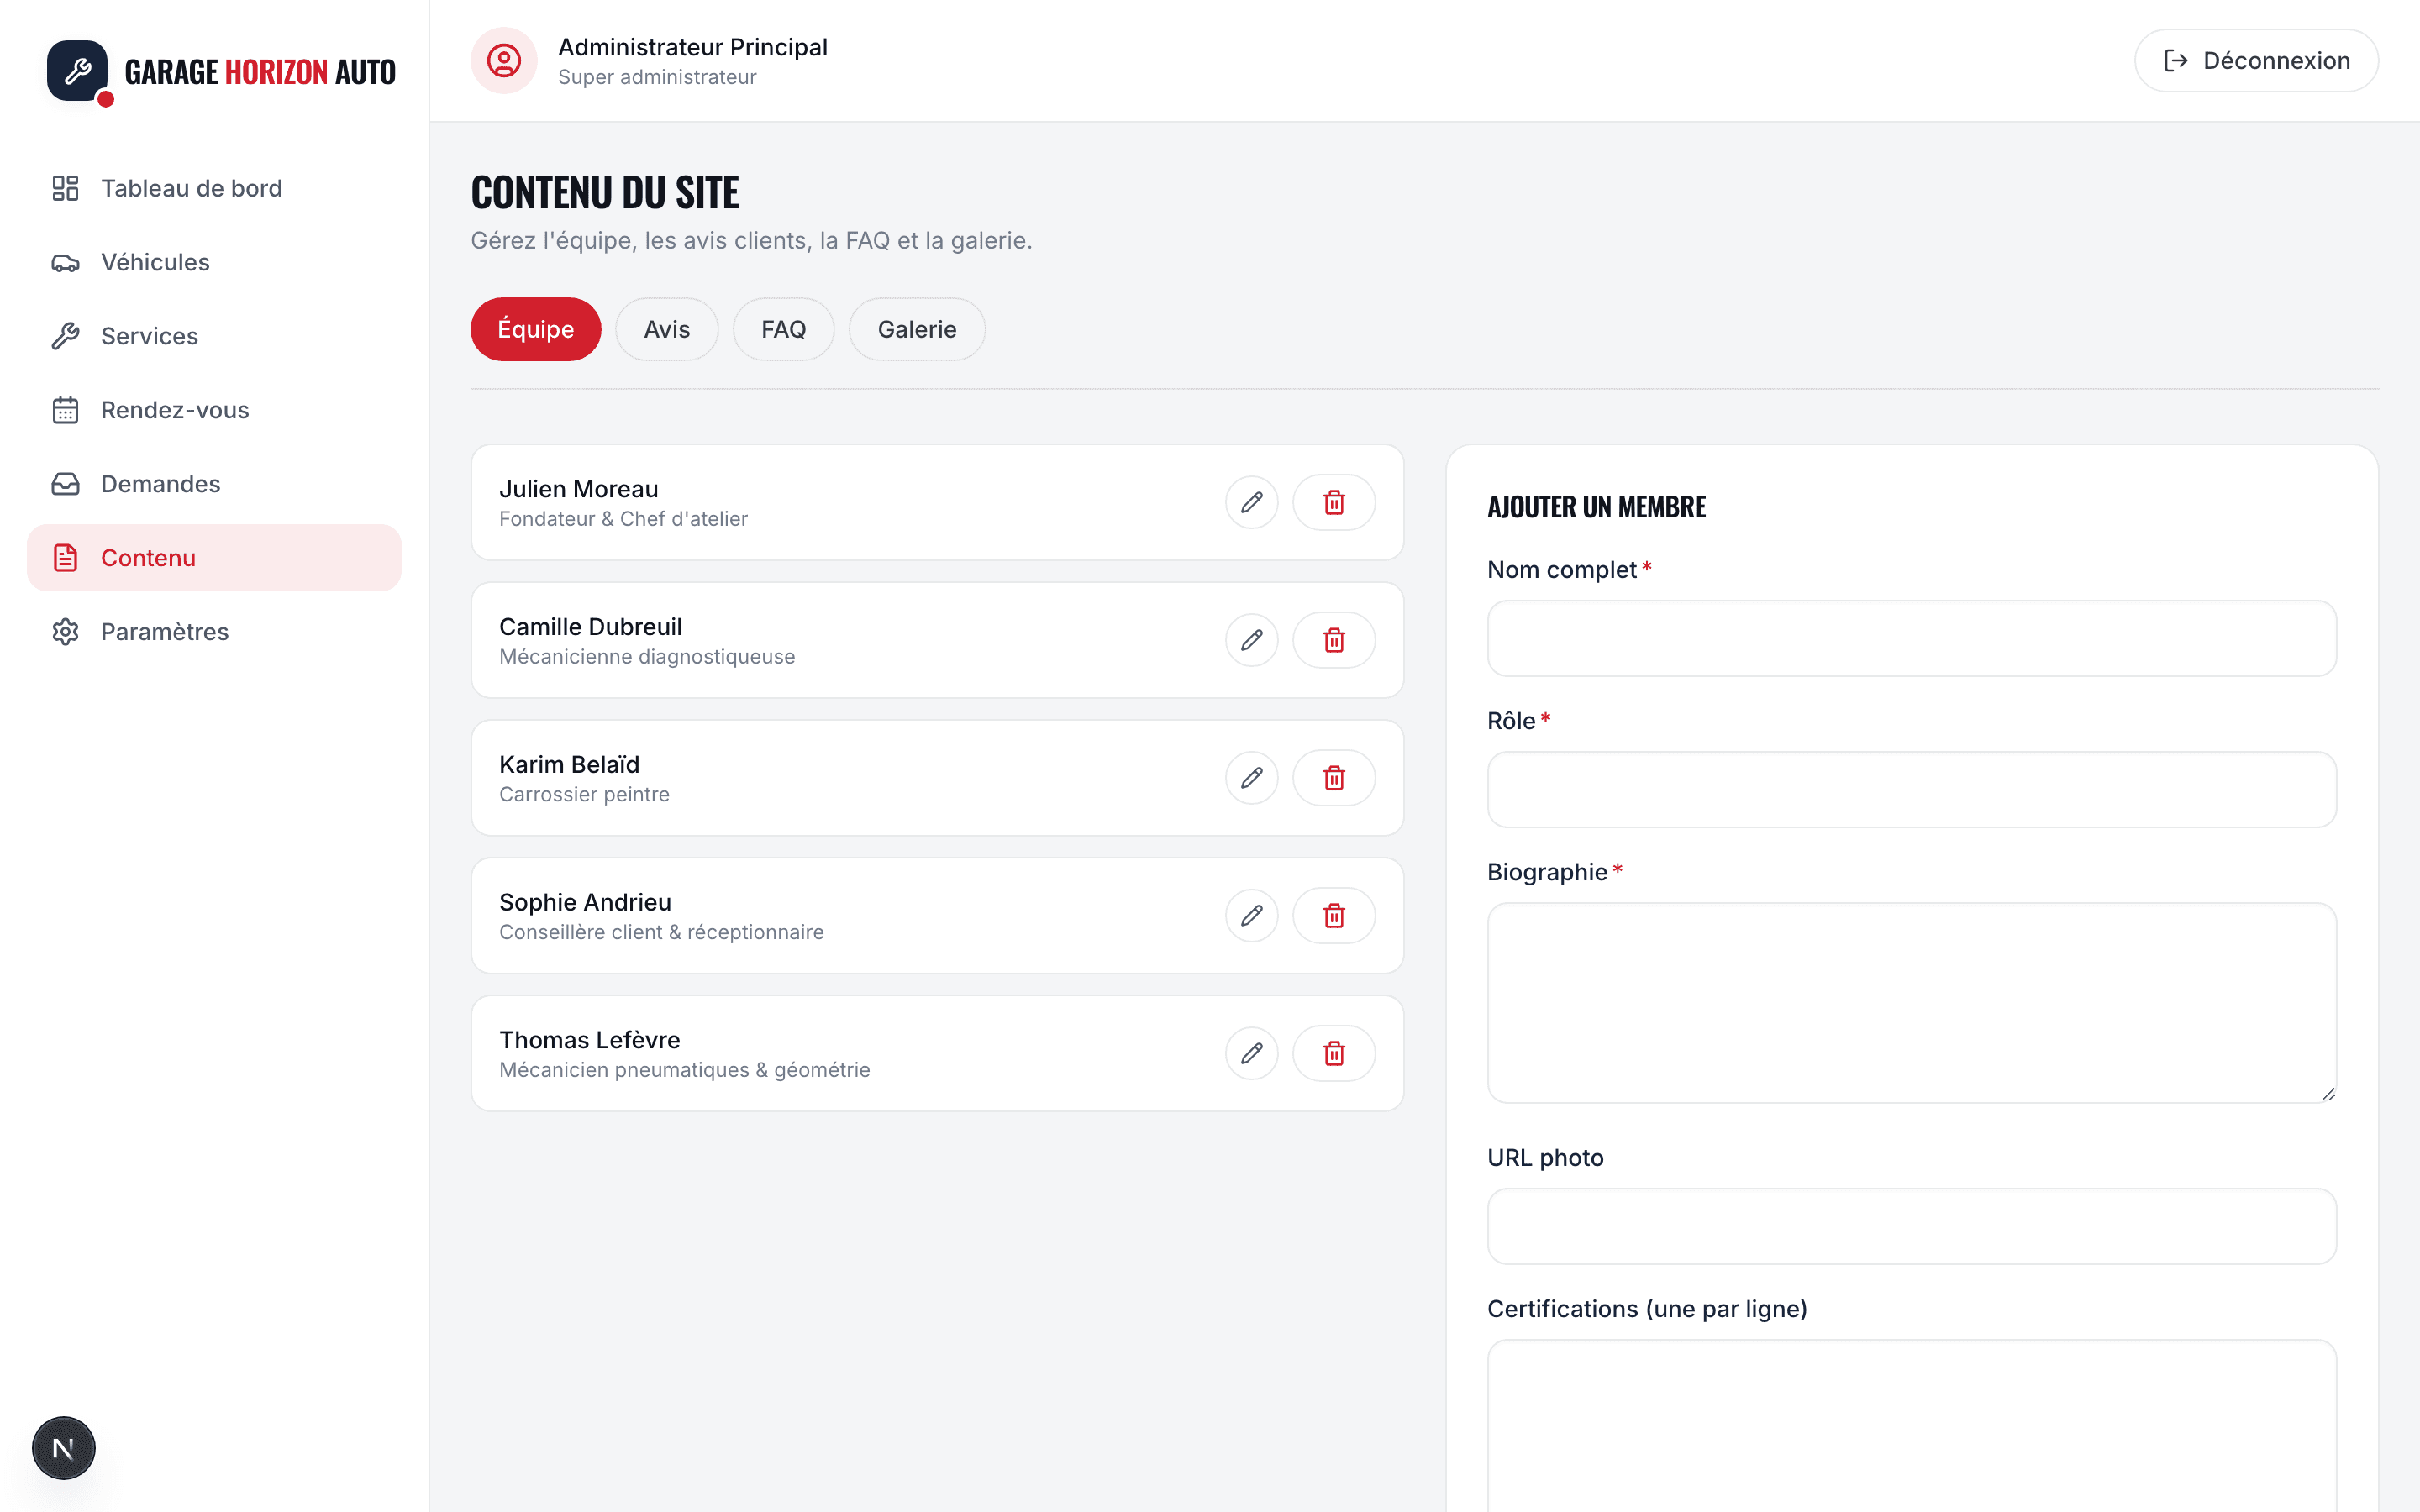Switch to the Galerie tab
Viewport: 2420px width, 1512px height.
point(917,329)
